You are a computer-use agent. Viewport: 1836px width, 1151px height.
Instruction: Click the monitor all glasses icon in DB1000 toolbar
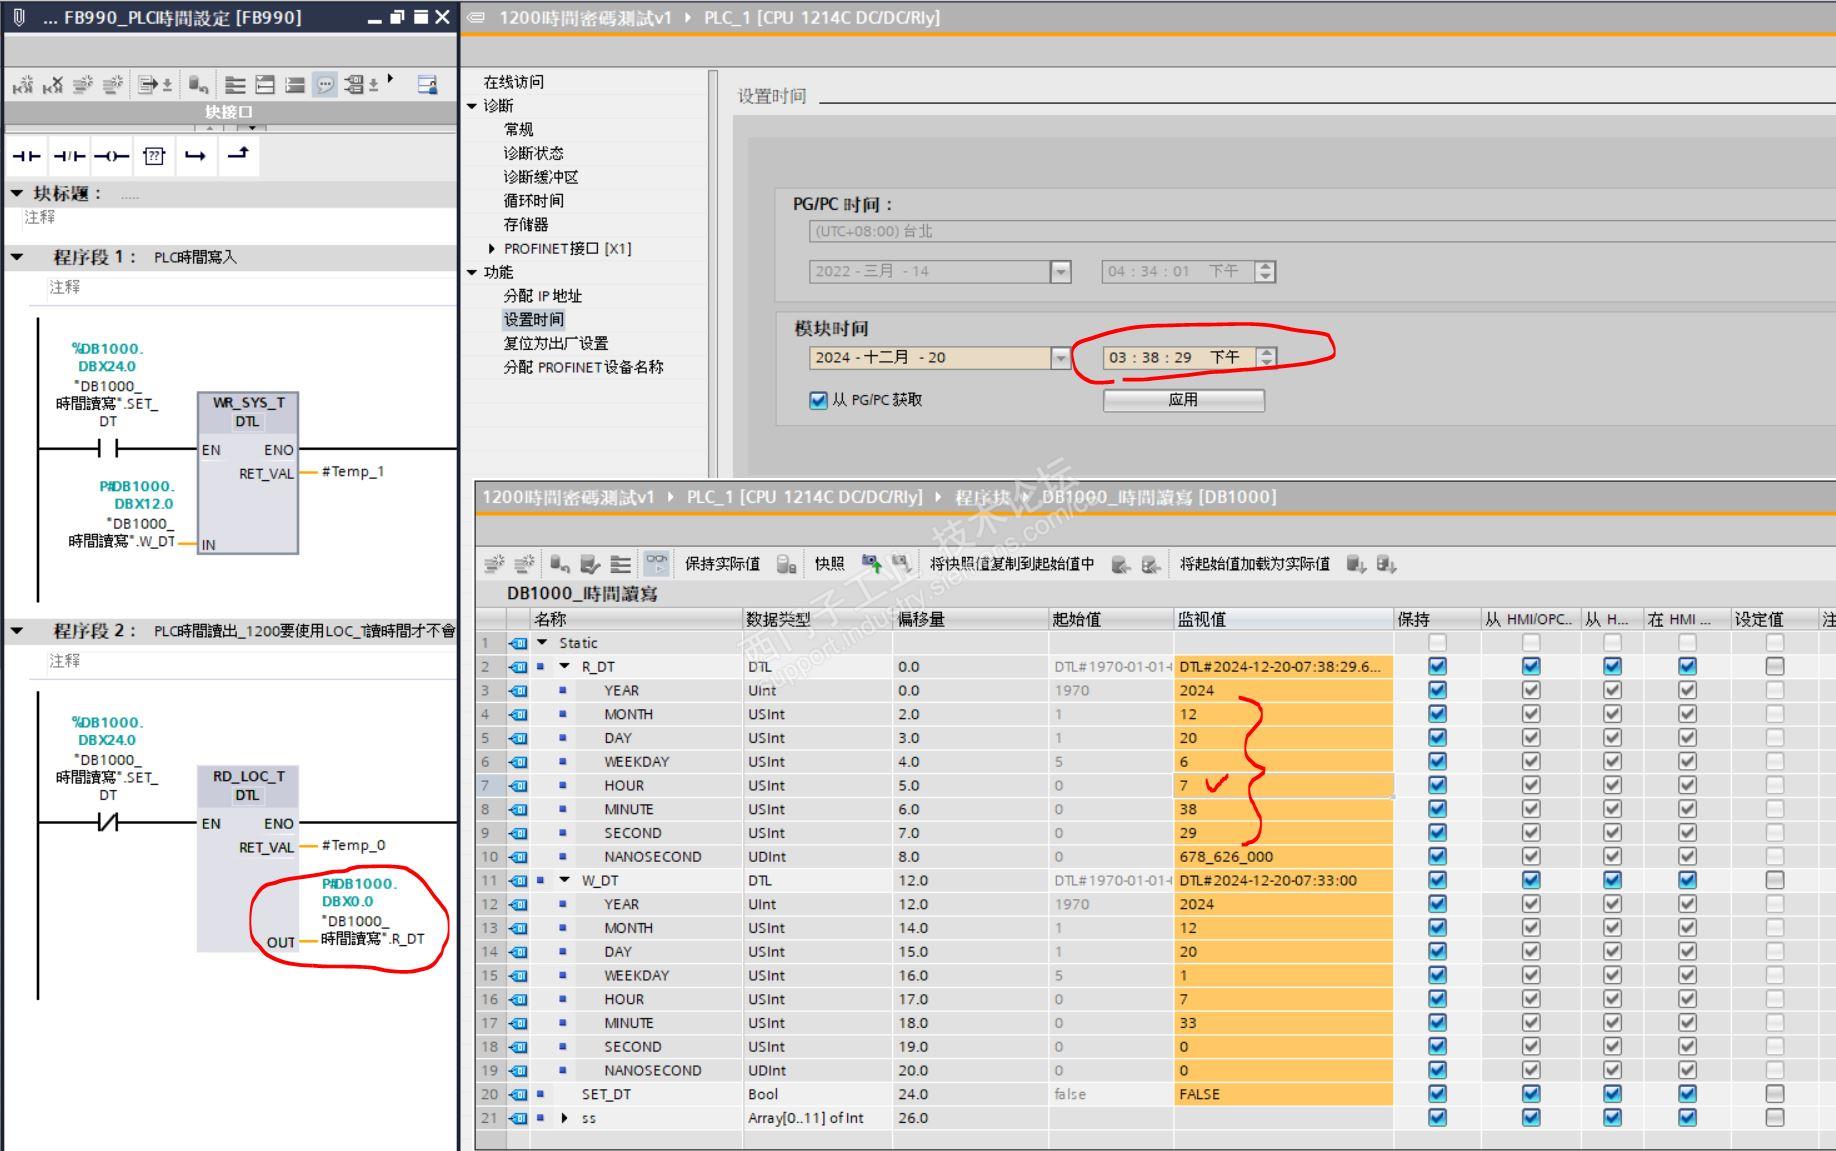pos(656,564)
